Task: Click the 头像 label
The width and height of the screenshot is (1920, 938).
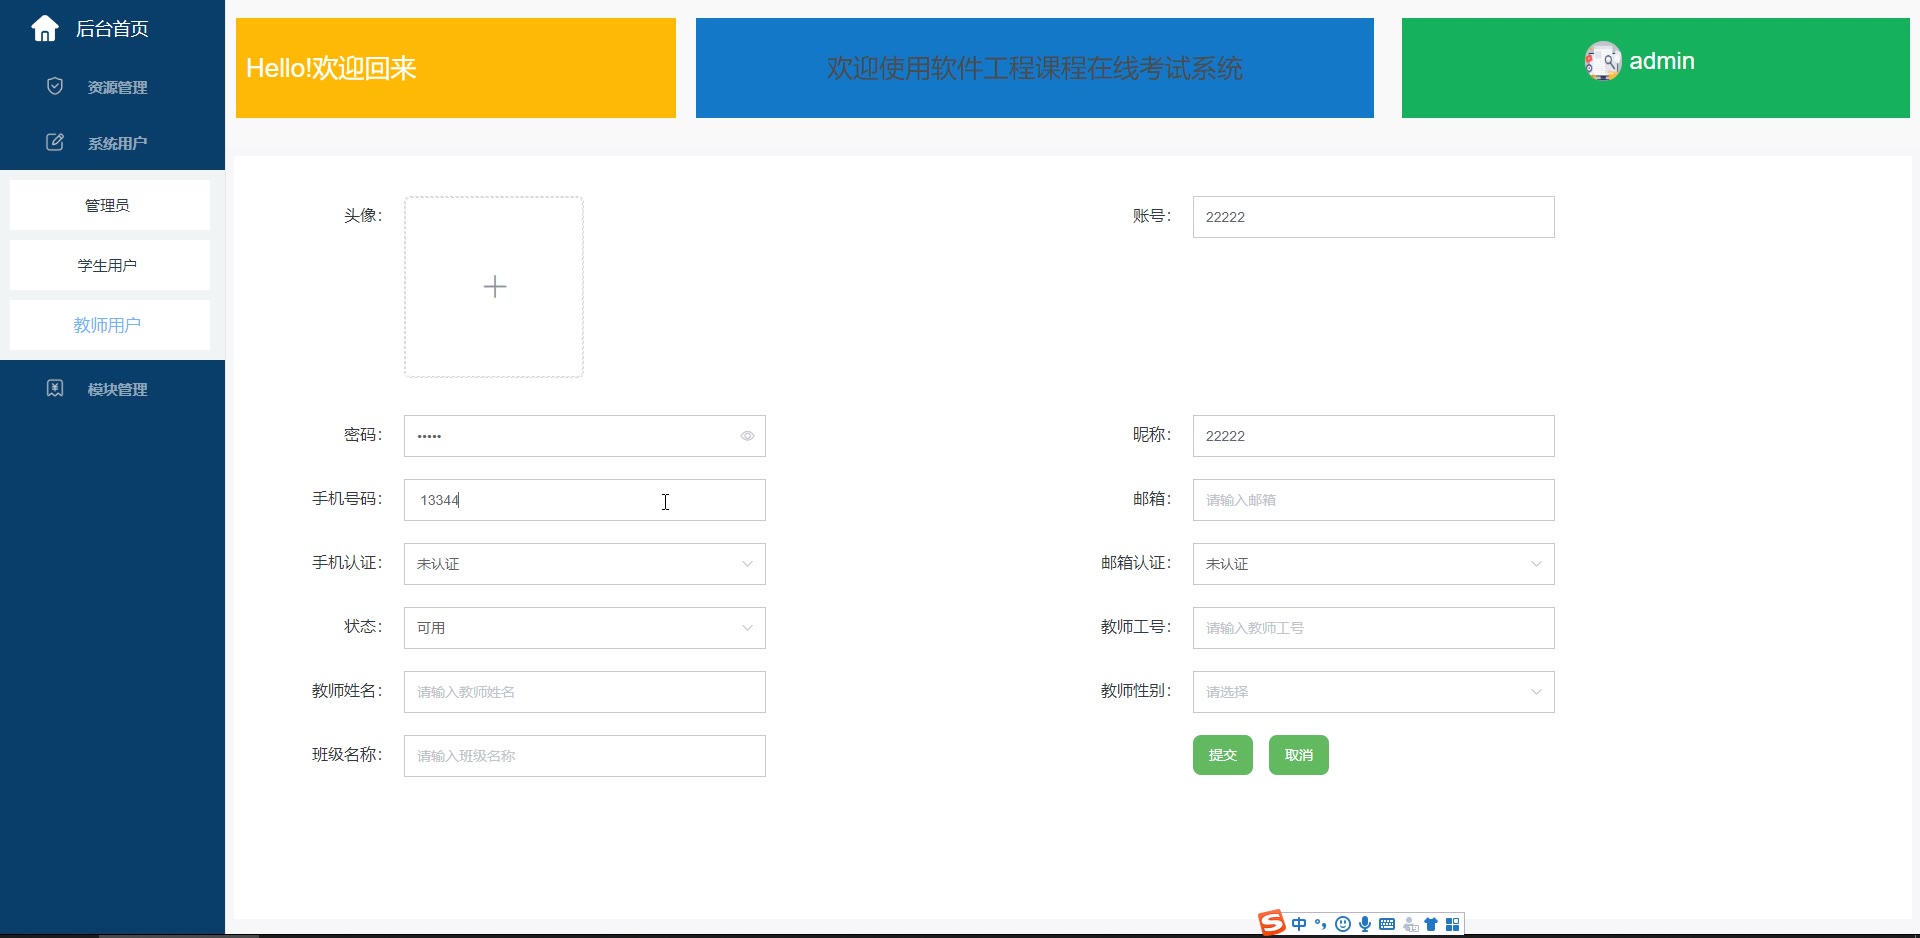Action: click(x=363, y=215)
